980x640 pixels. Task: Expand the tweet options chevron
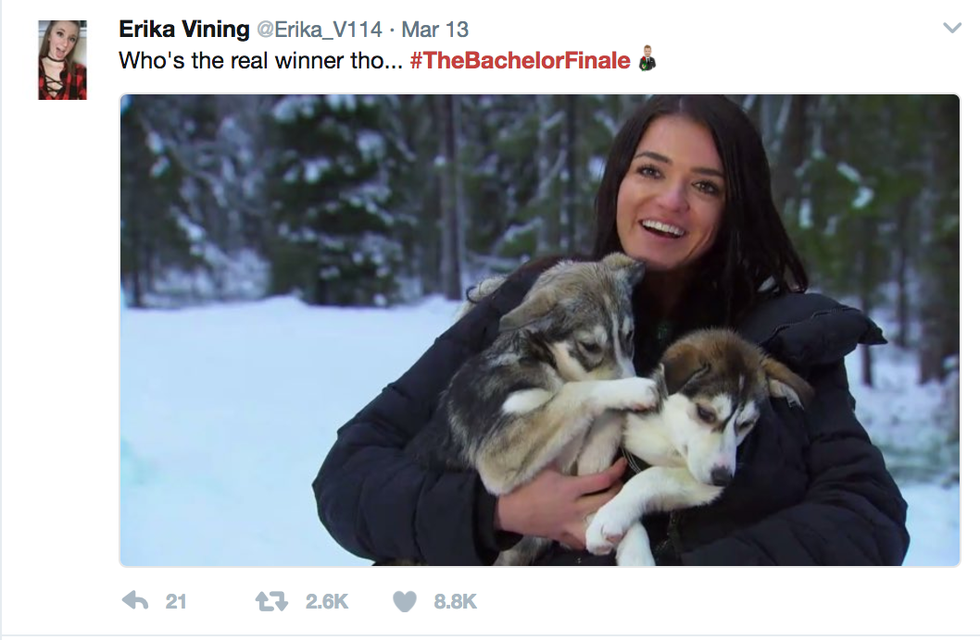tap(951, 29)
